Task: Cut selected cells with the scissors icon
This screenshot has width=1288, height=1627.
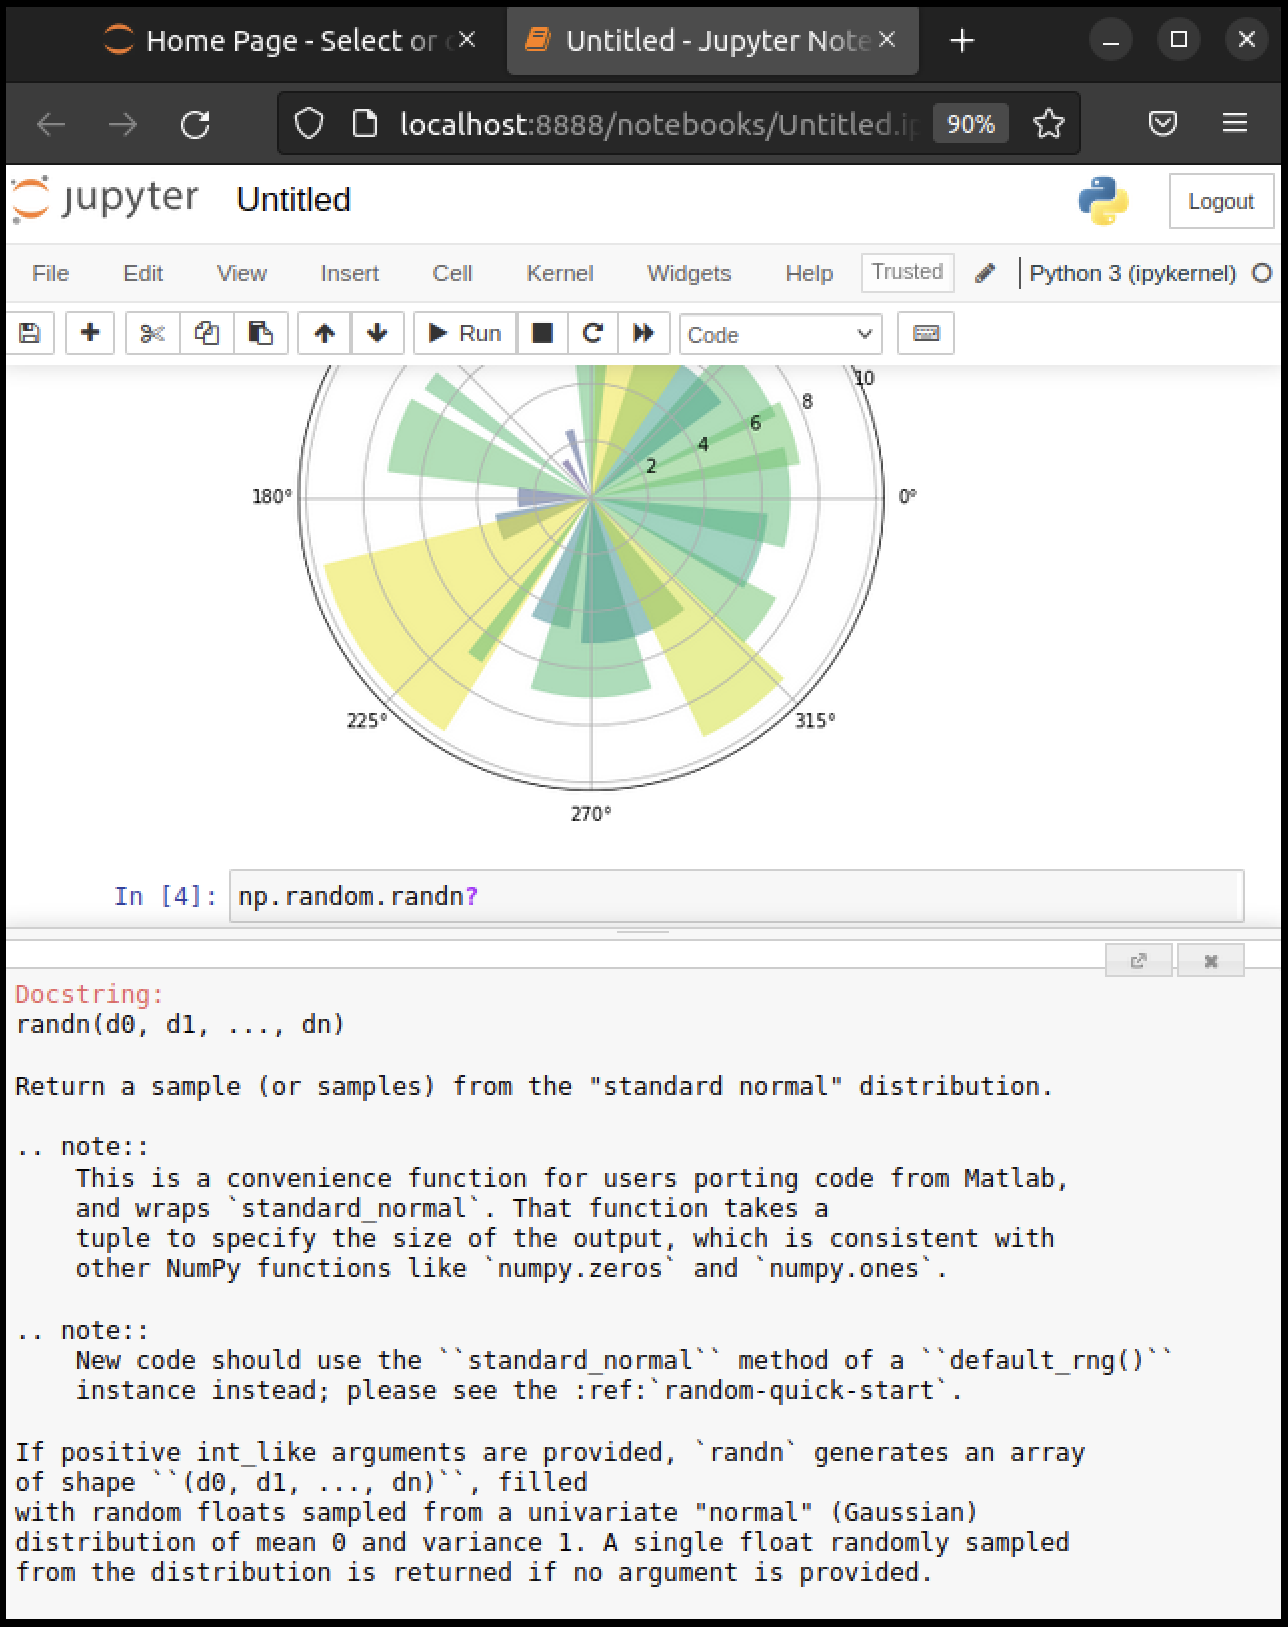Action: coord(152,334)
